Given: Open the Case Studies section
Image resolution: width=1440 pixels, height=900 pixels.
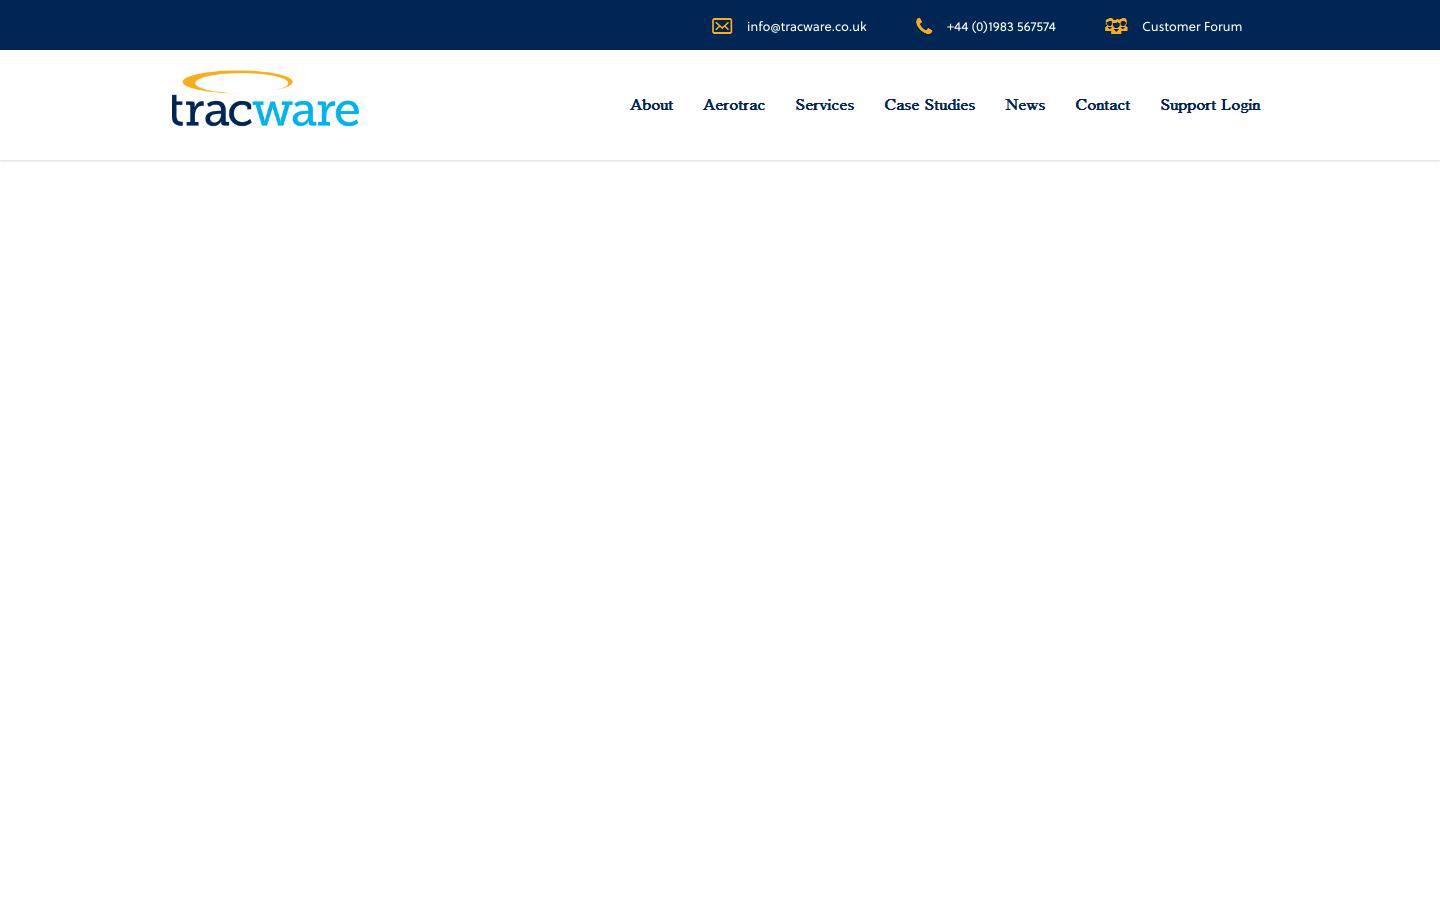Looking at the screenshot, I should [929, 105].
